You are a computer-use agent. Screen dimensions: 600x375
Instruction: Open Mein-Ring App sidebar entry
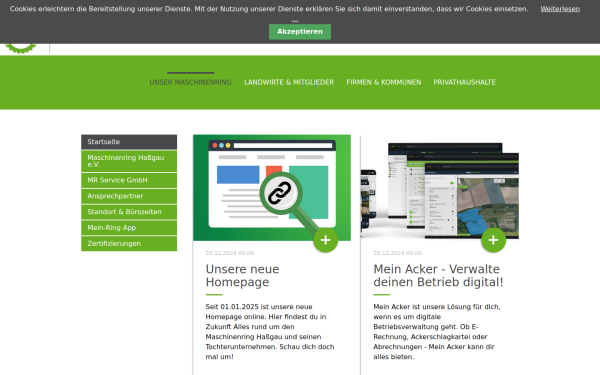coord(129,228)
